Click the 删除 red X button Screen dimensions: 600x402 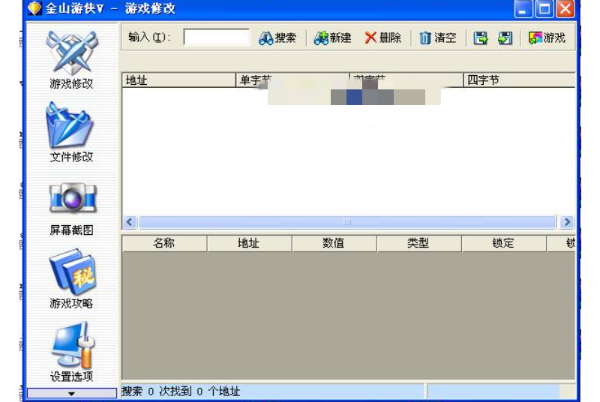(383, 38)
